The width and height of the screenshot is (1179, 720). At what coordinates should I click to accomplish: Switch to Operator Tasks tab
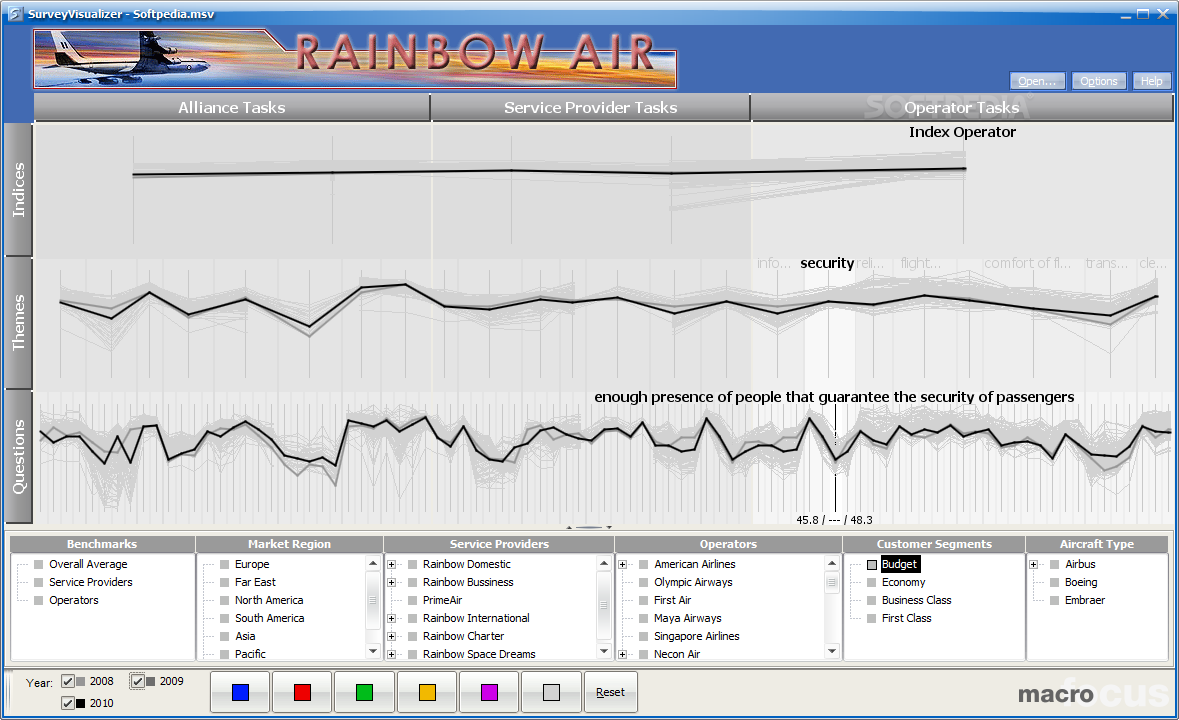pyautogui.click(x=962, y=107)
